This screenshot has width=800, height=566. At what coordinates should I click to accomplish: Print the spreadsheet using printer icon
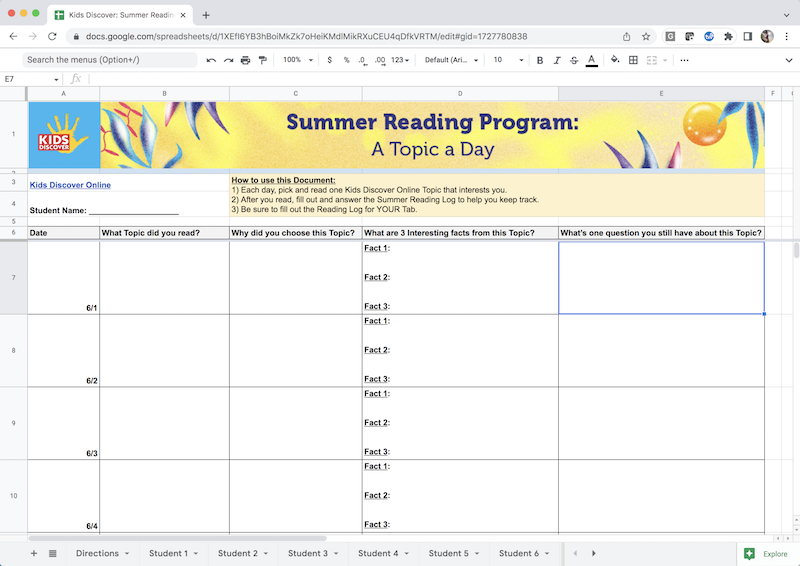(x=245, y=60)
